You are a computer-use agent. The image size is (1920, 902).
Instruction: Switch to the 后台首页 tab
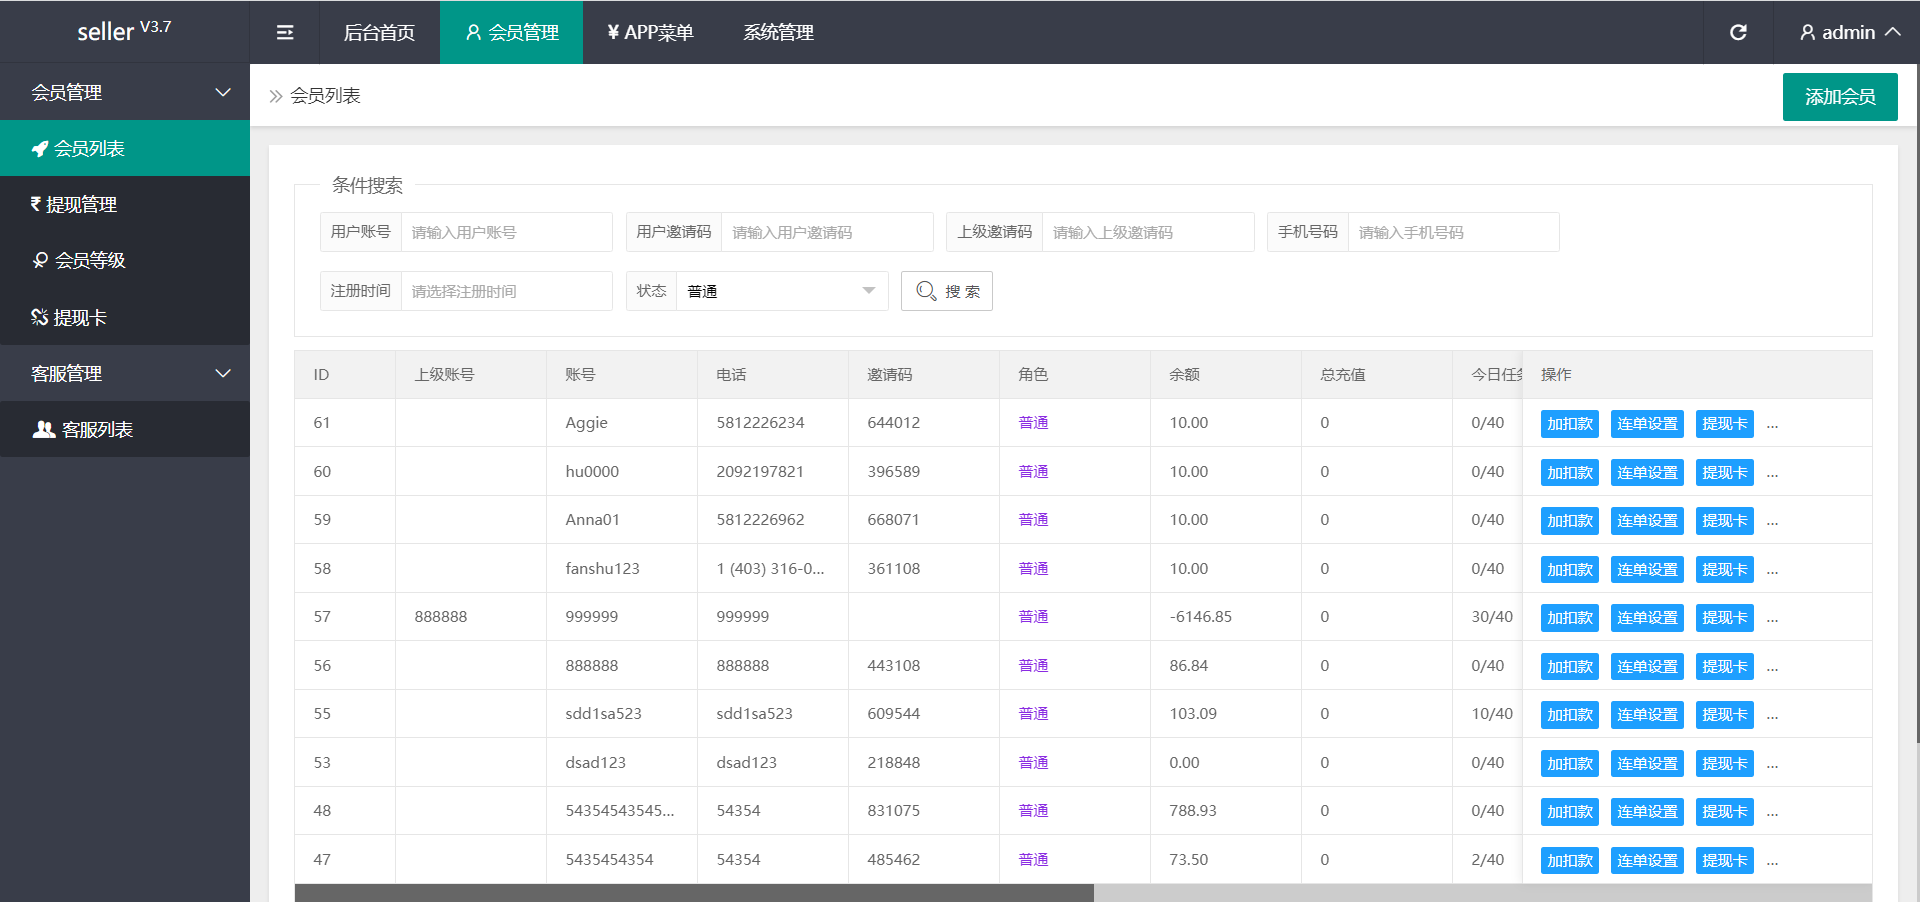coord(379,33)
